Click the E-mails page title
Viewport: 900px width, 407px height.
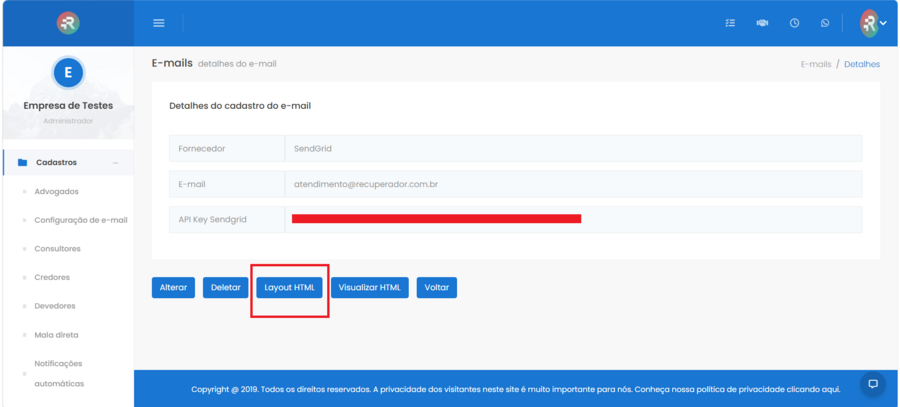coord(172,64)
